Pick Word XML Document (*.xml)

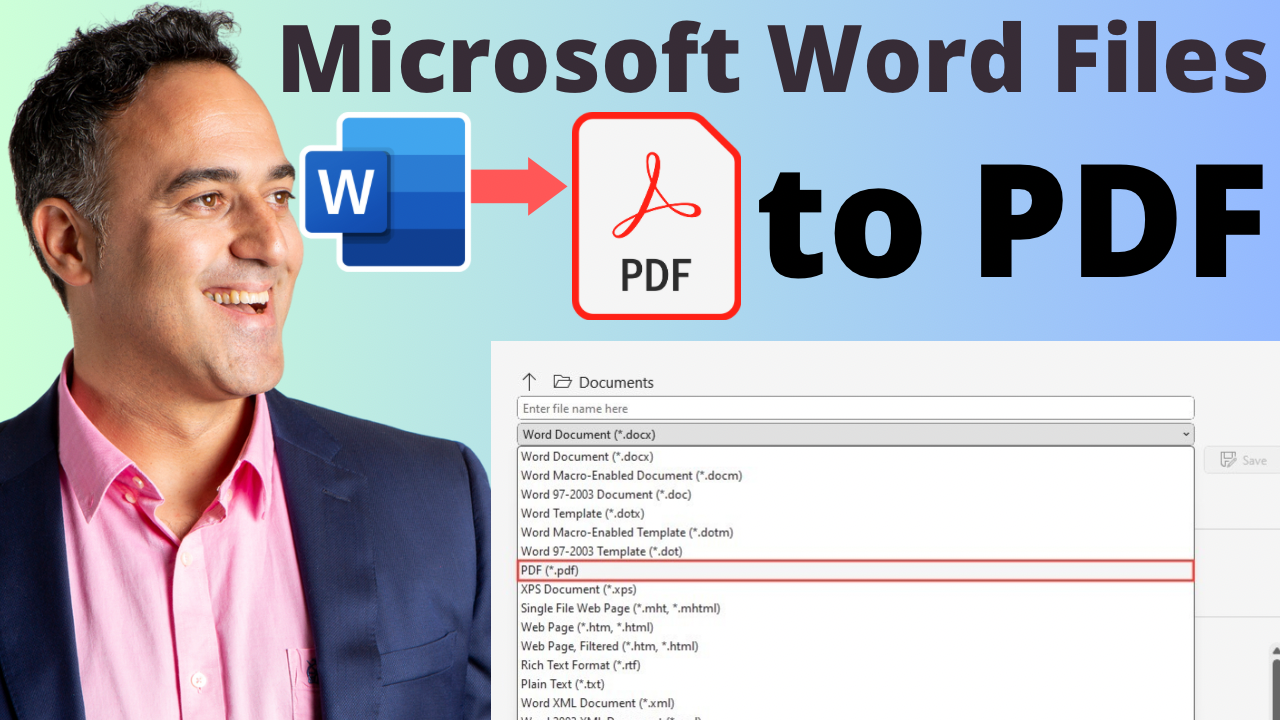tap(855, 704)
